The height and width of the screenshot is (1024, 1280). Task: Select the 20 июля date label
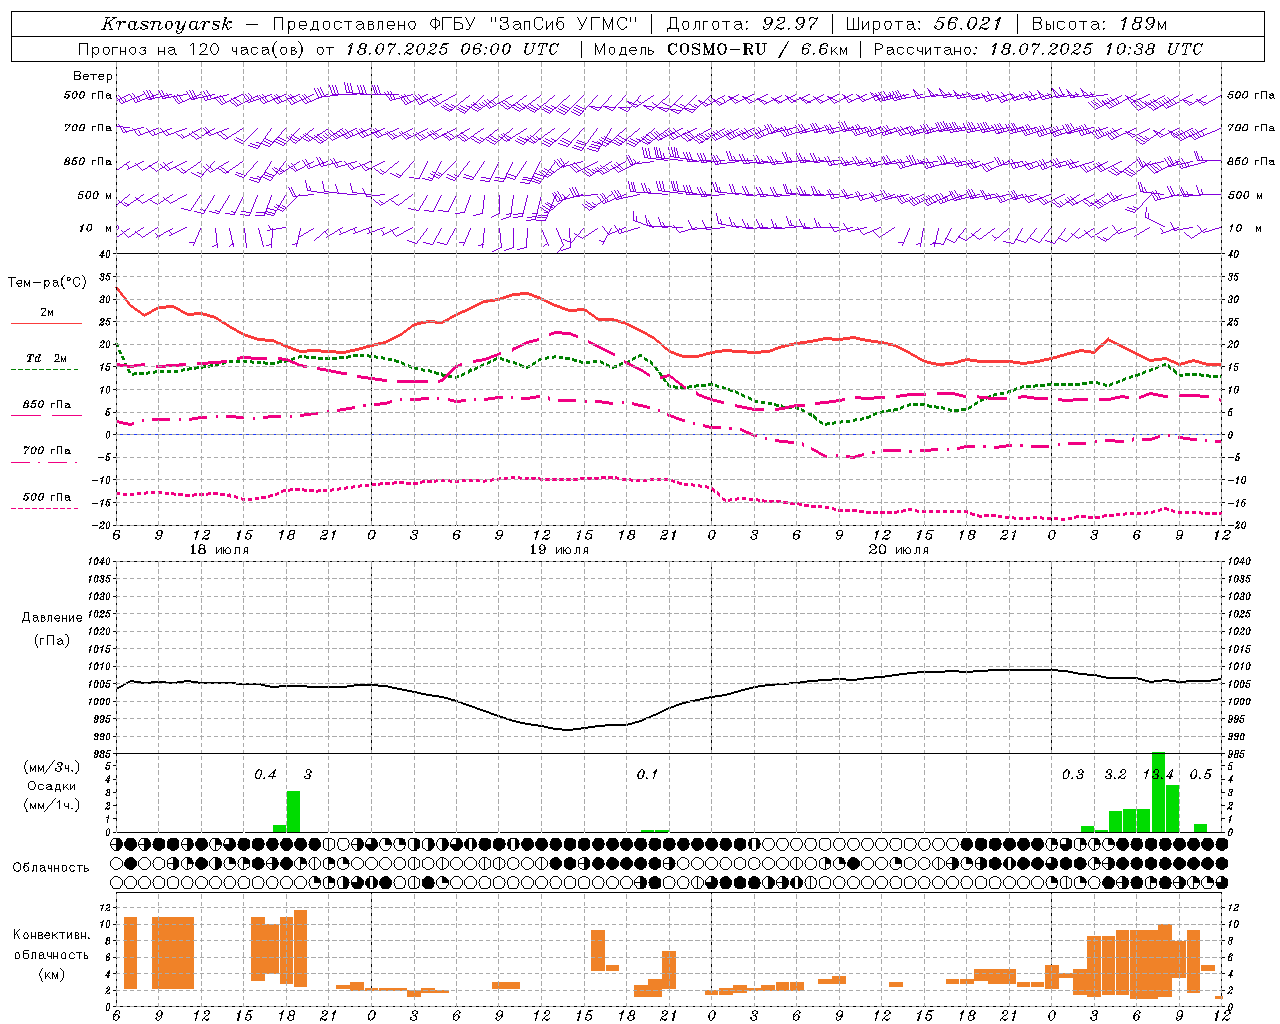tap(899, 550)
